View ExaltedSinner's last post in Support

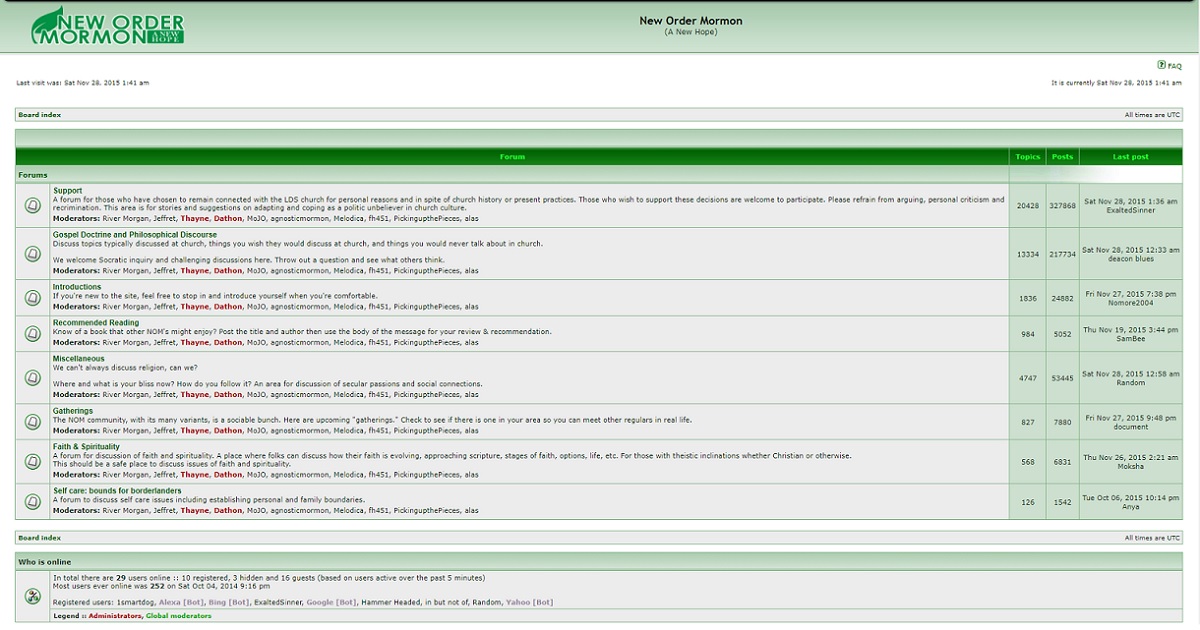click(x=1130, y=210)
